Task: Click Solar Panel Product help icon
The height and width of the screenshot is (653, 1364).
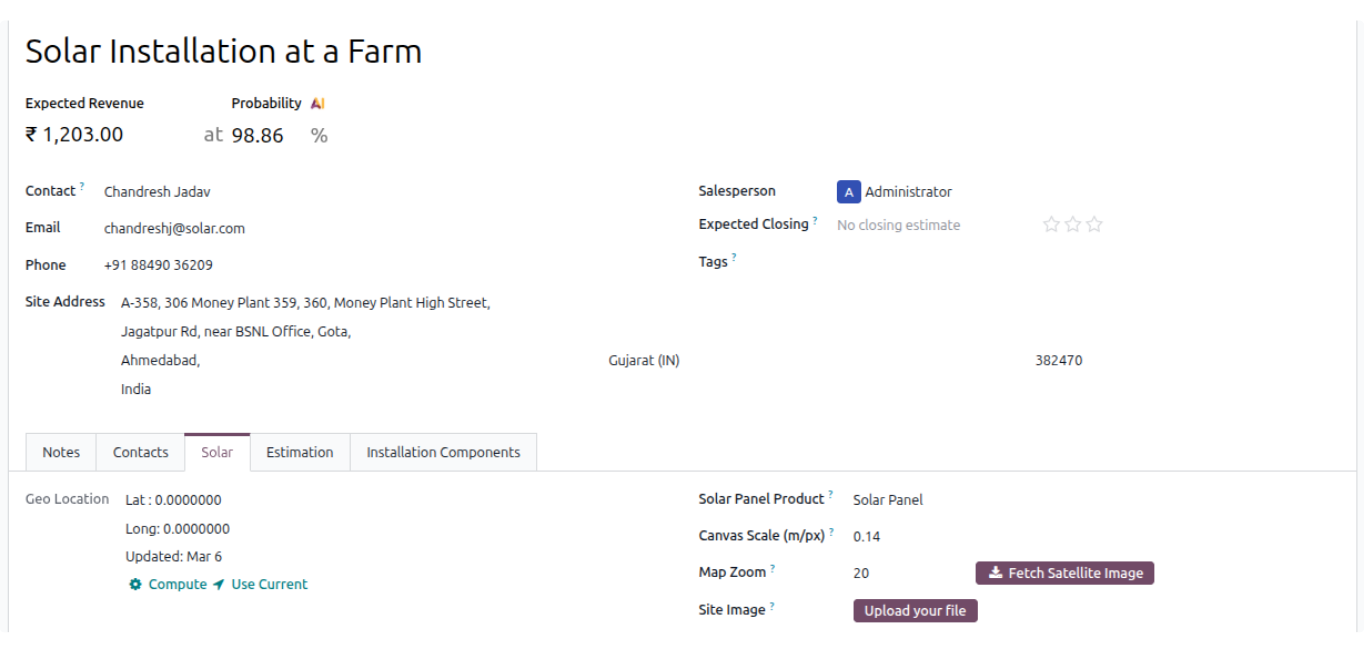Action: [x=831, y=494]
